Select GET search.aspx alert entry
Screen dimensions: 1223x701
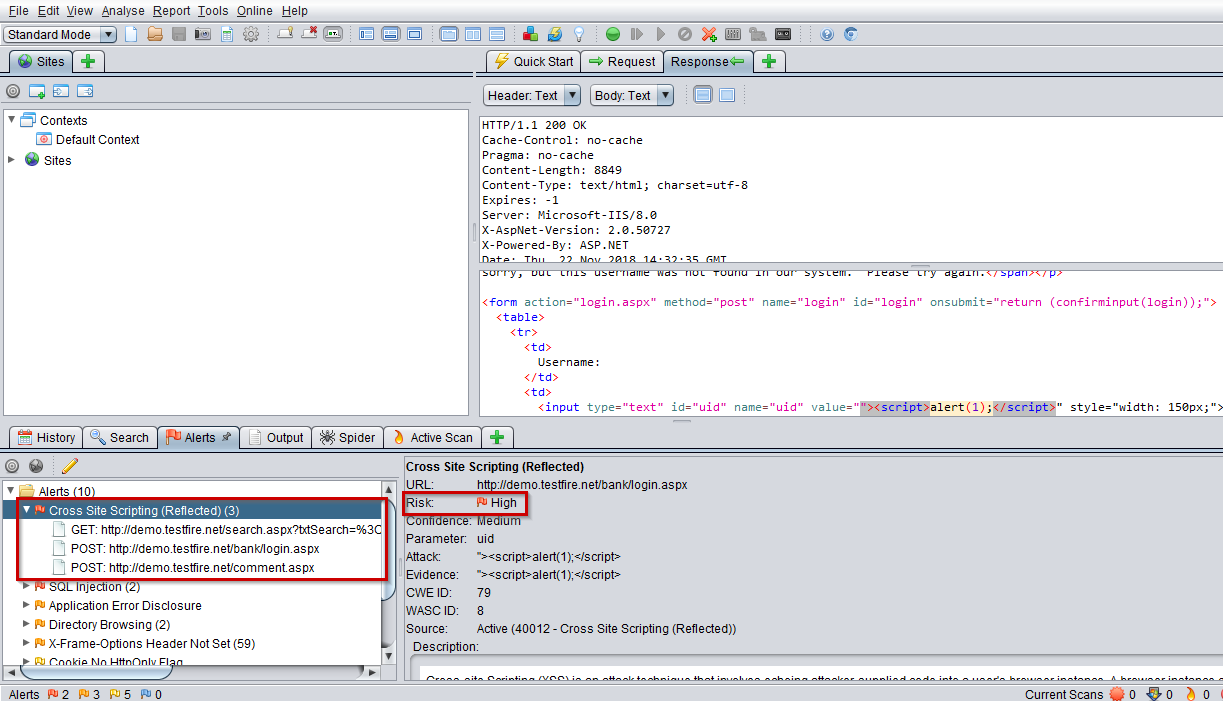point(216,530)
